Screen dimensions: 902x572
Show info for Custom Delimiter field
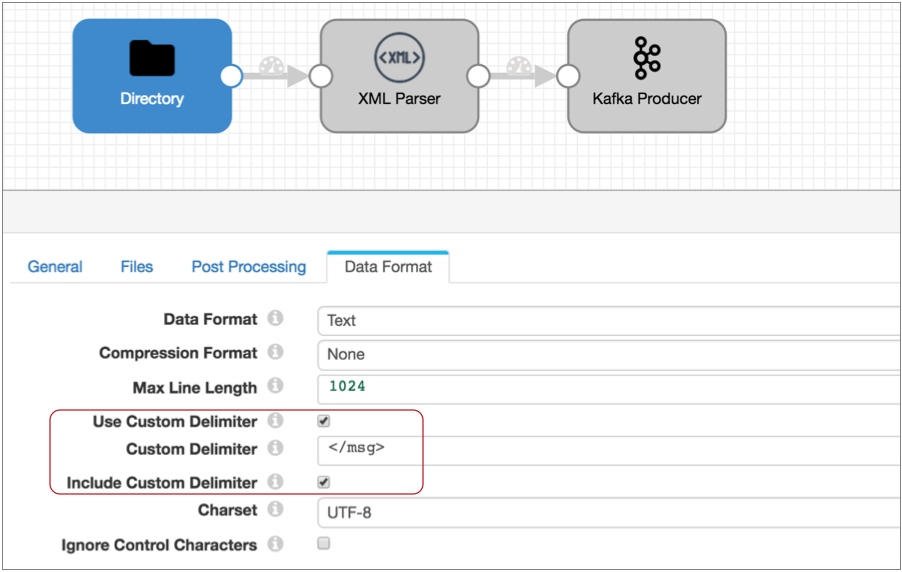coord(275,449)
